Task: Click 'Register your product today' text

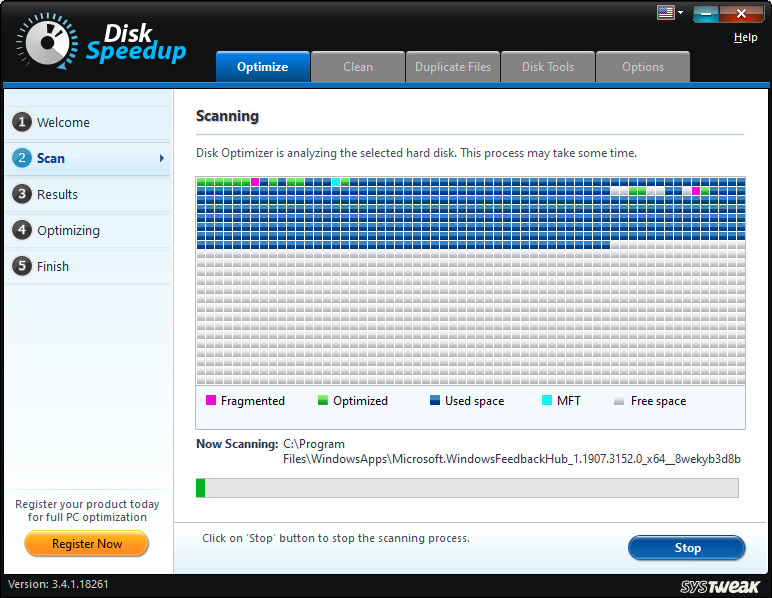Action: tap(87, 504)
